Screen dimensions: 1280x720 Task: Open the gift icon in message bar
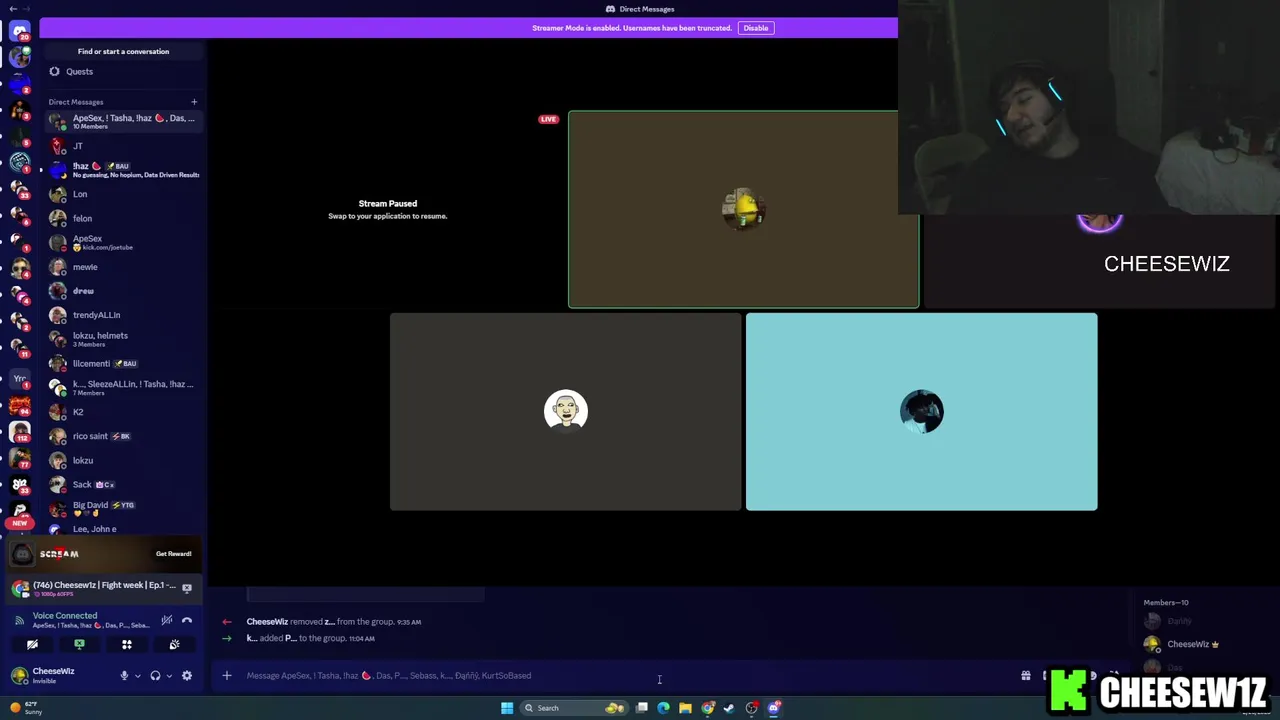(x=1025, y=676)
